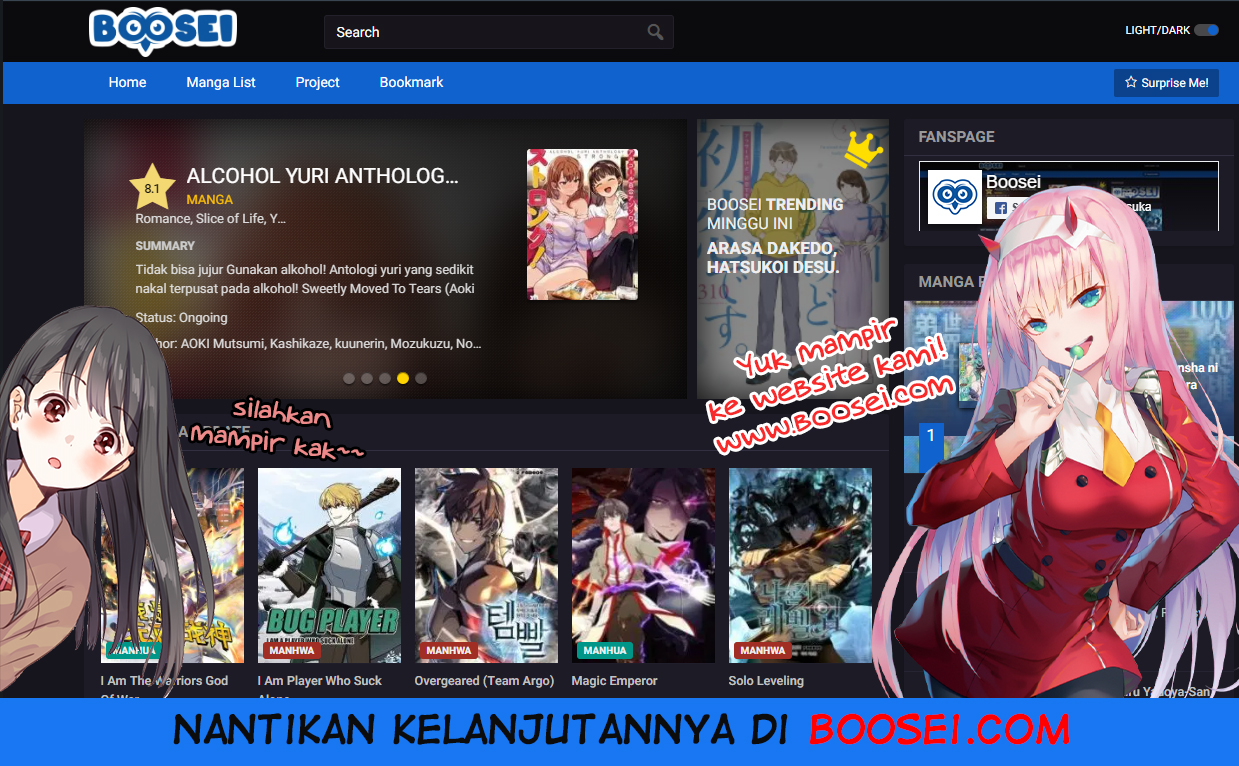Select the fourth carousel indicator dot

point(403,378)
